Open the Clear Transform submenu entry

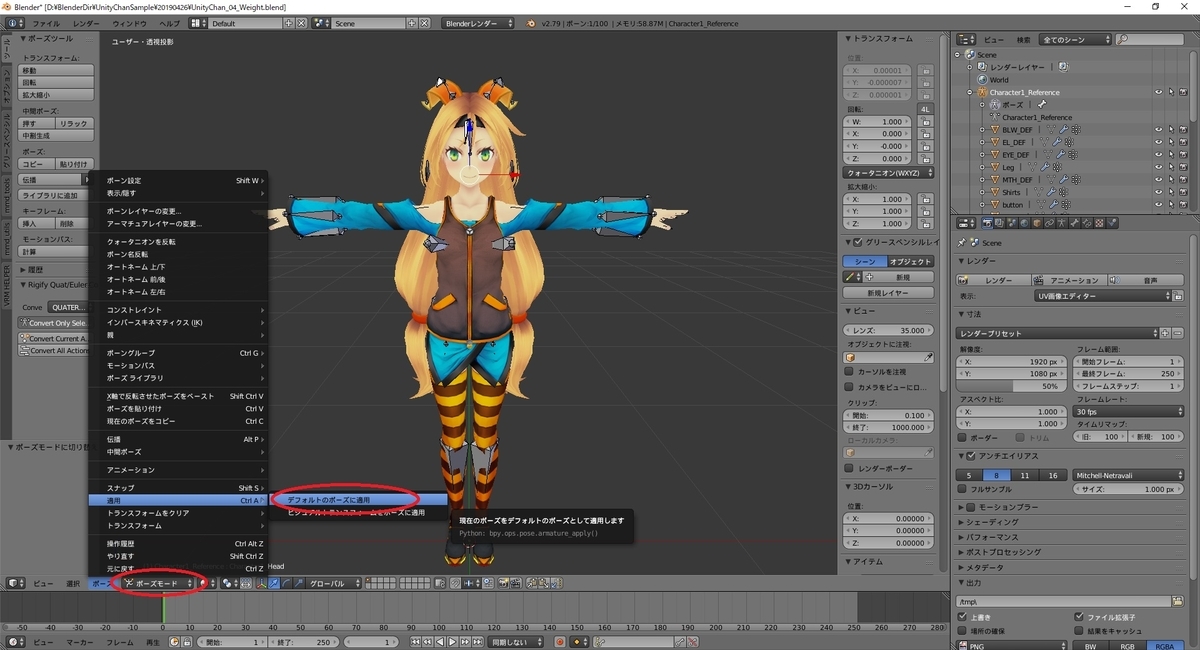click(x=178, y=512)
